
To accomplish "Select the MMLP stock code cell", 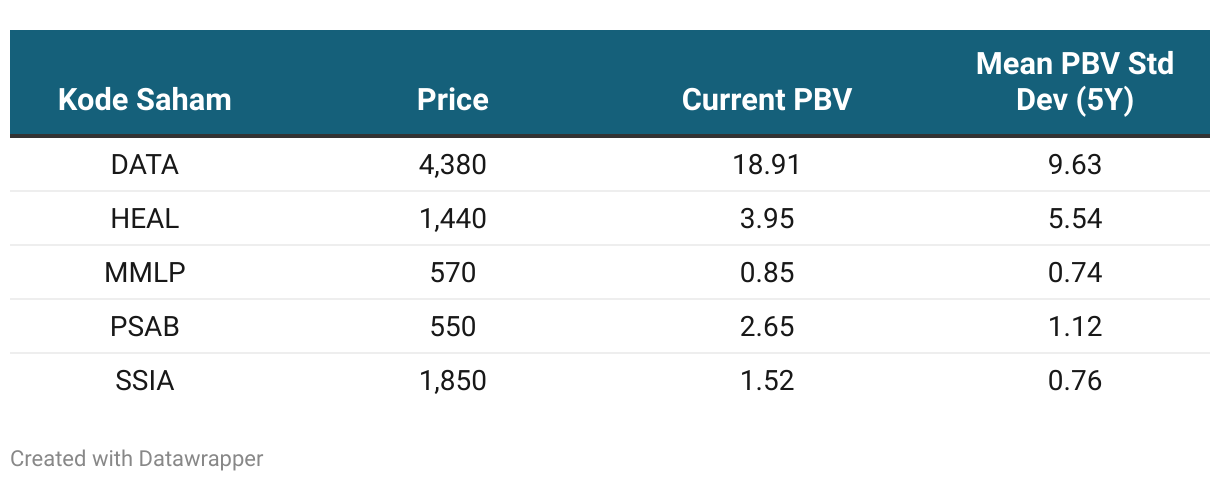I will pyautogui.click(x=144, y=273).
